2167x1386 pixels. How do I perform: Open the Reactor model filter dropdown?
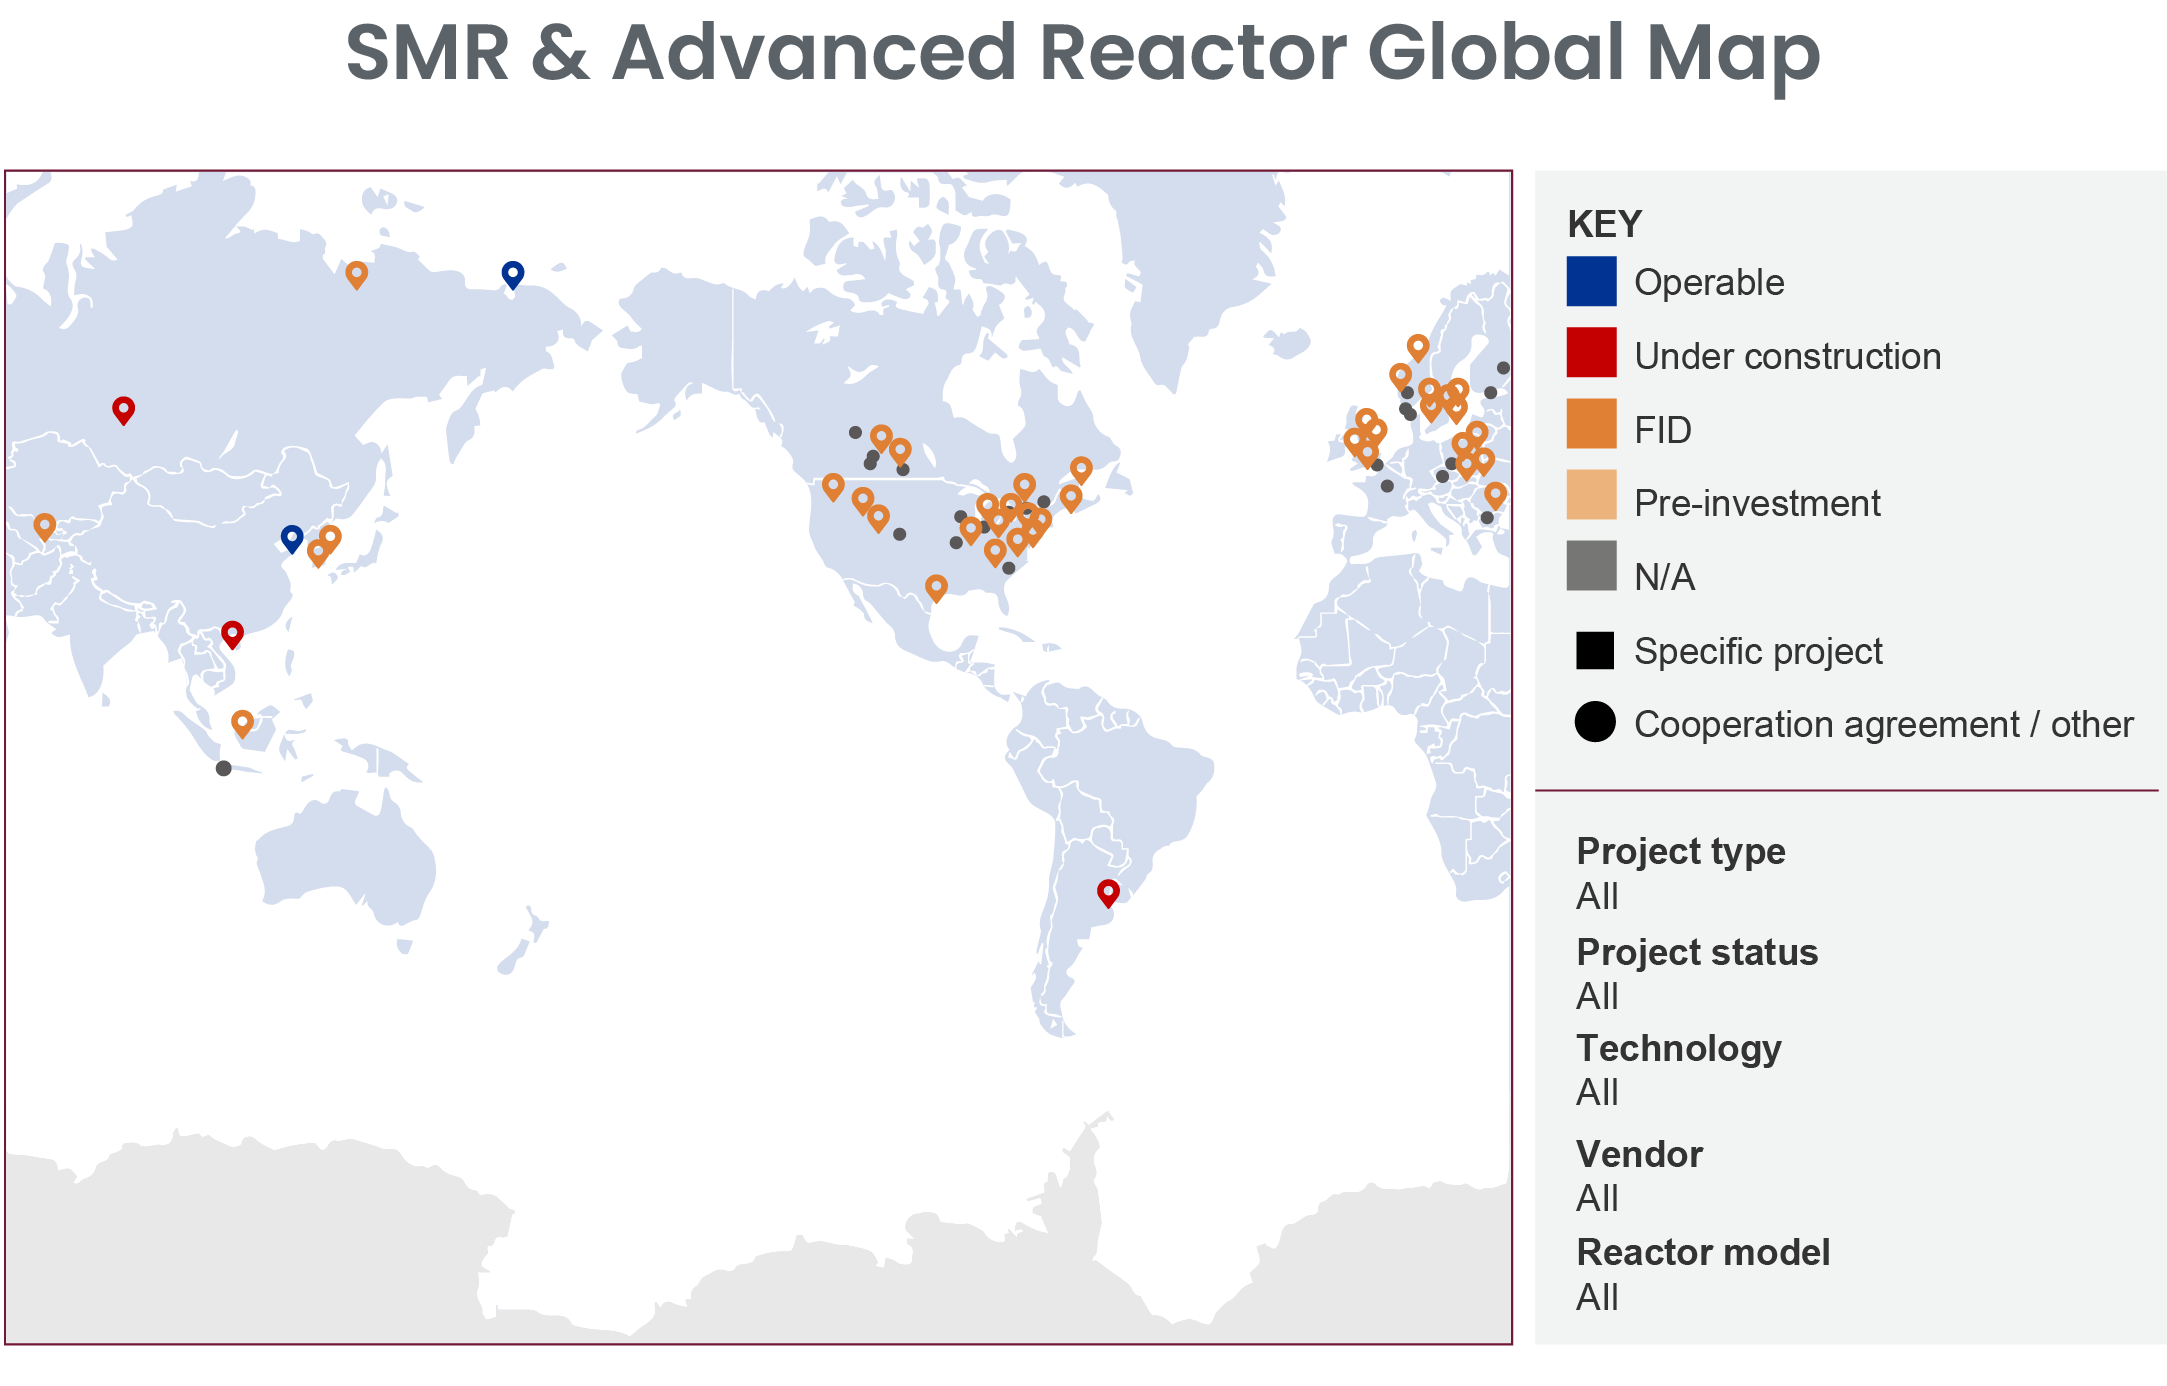1597,1297
